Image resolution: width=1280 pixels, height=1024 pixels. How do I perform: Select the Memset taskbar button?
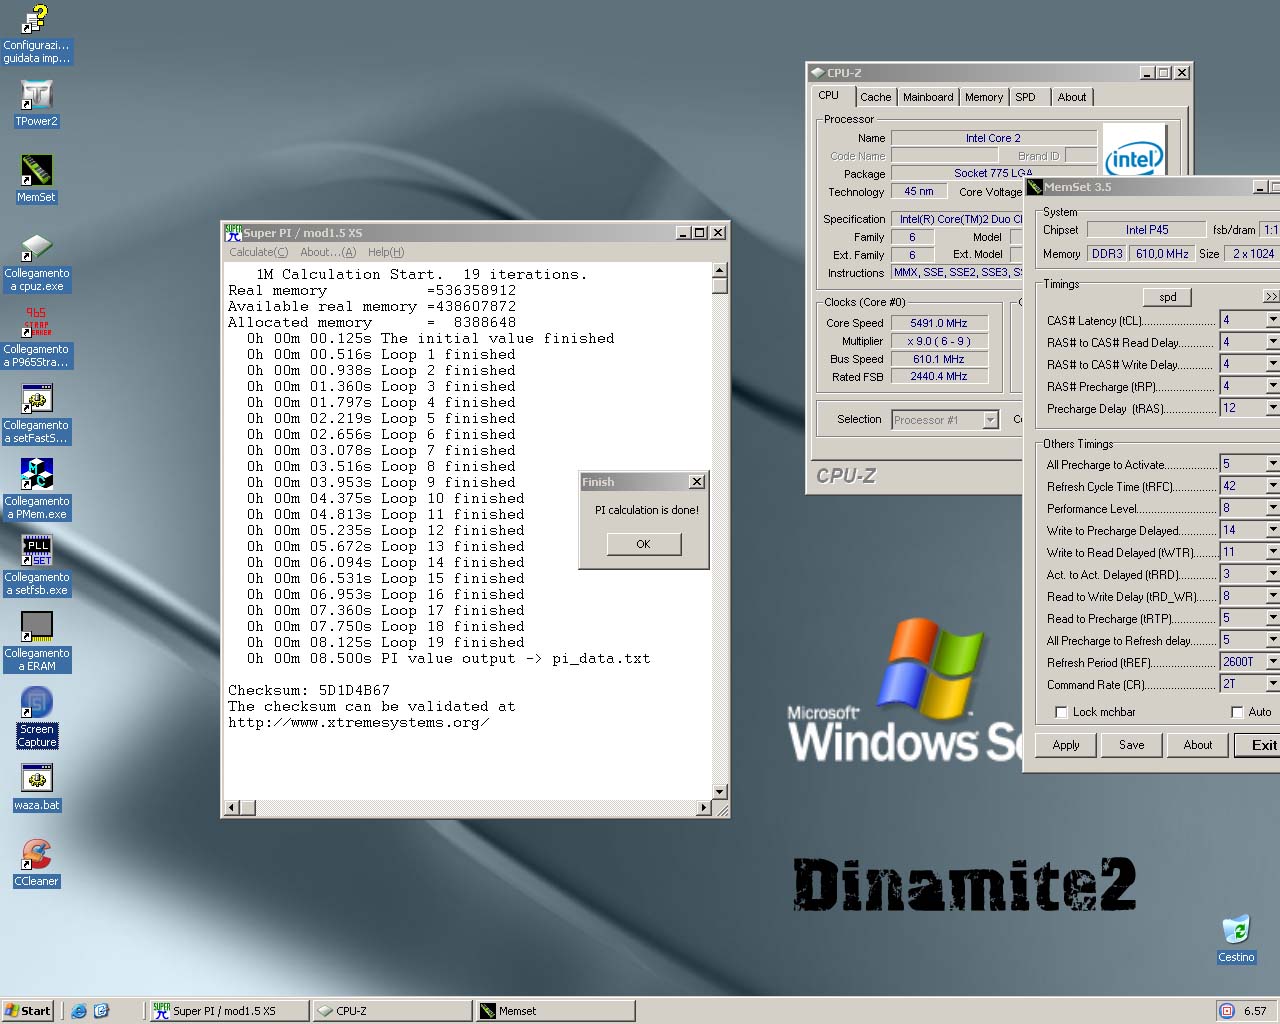coord(554,1011)
